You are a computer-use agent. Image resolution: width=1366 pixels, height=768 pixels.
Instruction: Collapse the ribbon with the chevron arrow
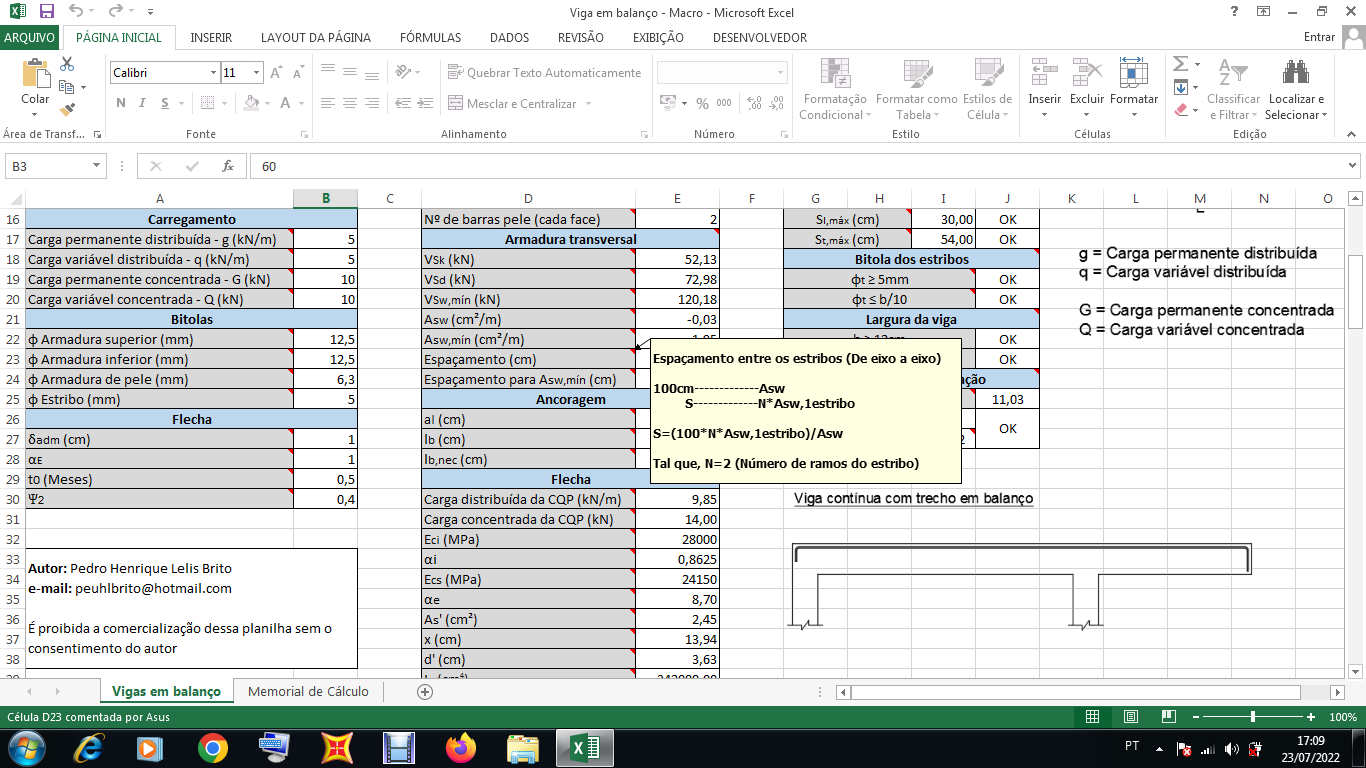point(1351,134)
